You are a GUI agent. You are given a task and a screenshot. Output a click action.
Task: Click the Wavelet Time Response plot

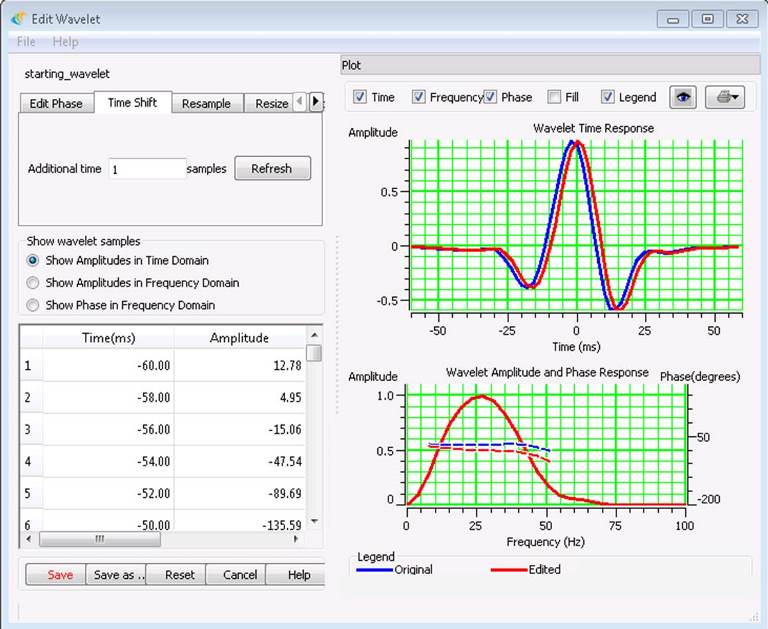pyautogui.click(x=576, y=225)
